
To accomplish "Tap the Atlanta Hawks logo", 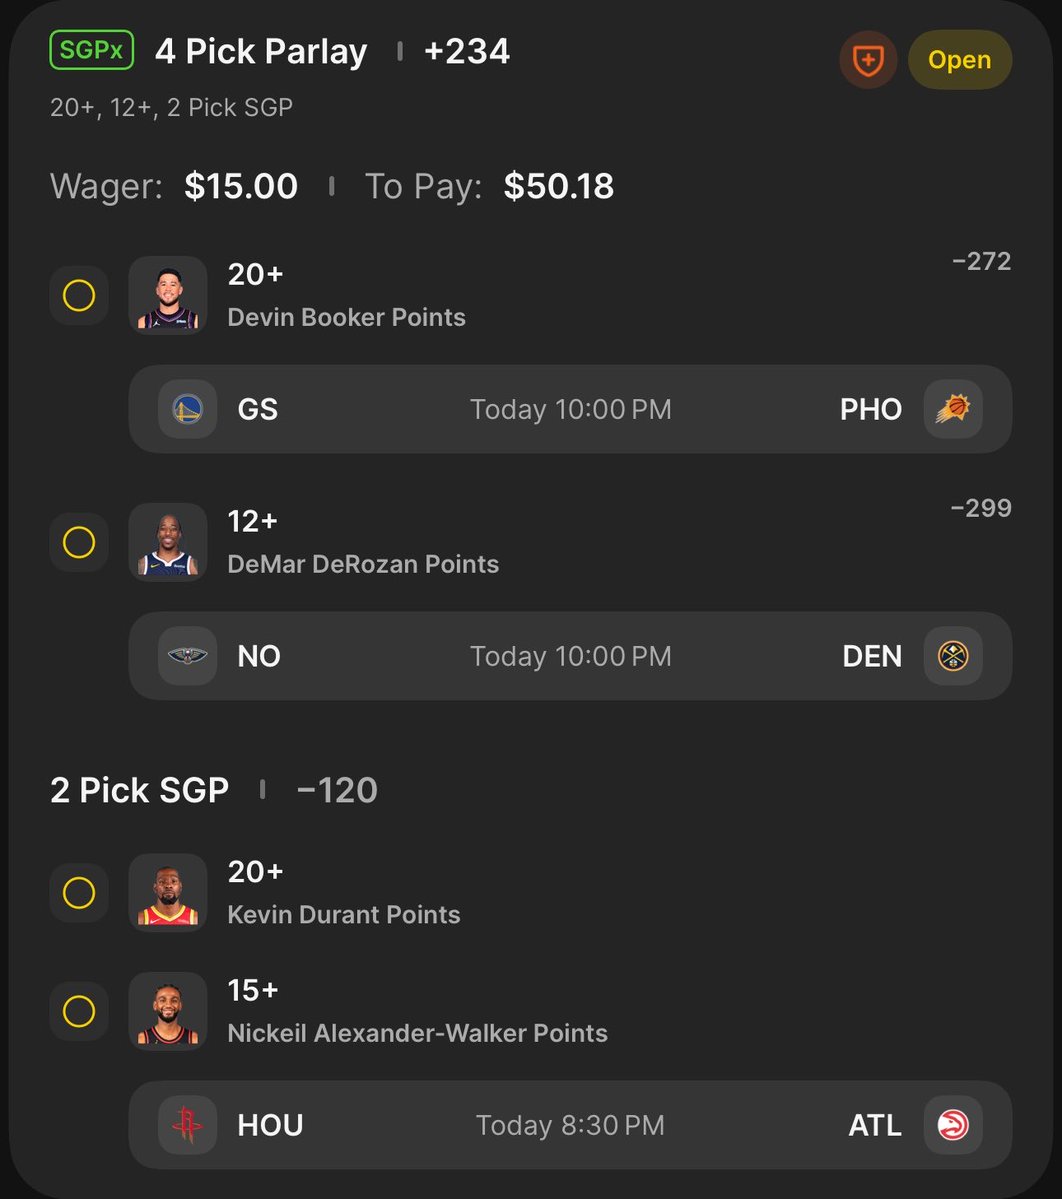I will pos(953,1125).
